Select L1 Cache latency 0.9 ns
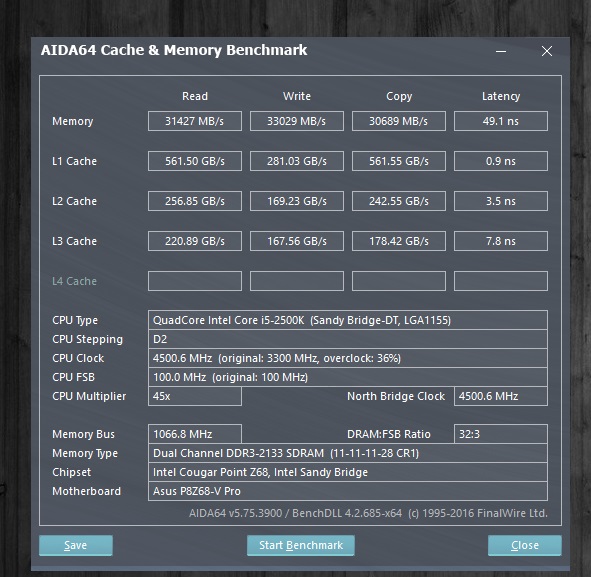The width and height of the screenshot is (591, 577). pos(501,161)
